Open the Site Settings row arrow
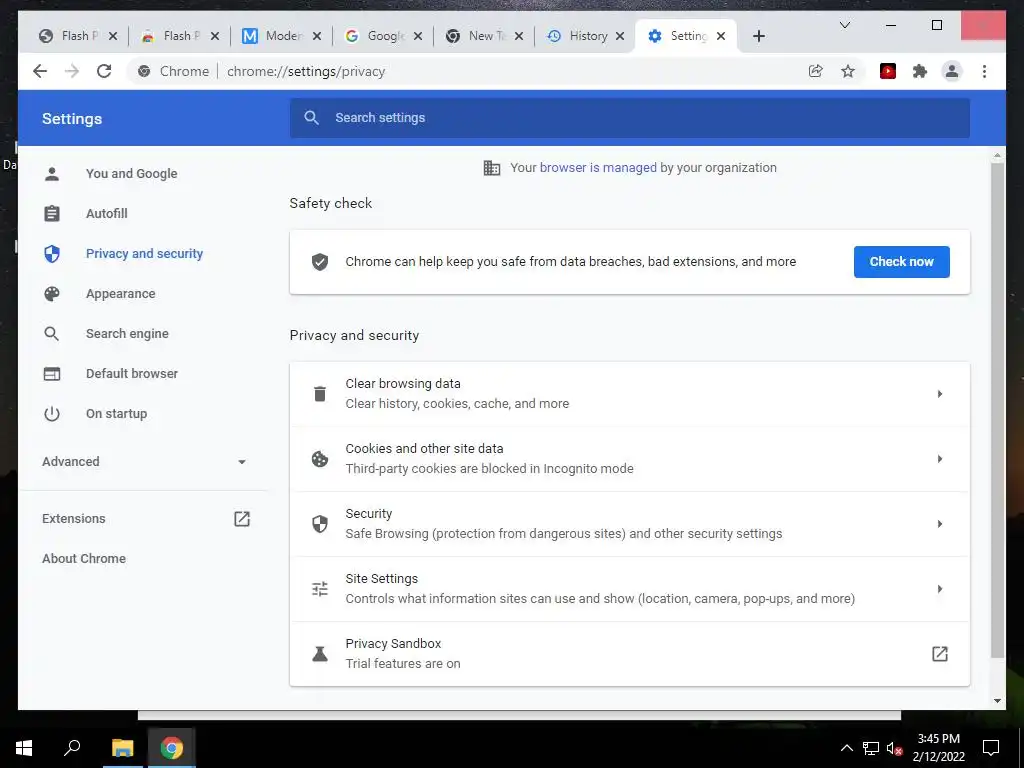This screenshot has width=1024, height=768. (939, 589)
